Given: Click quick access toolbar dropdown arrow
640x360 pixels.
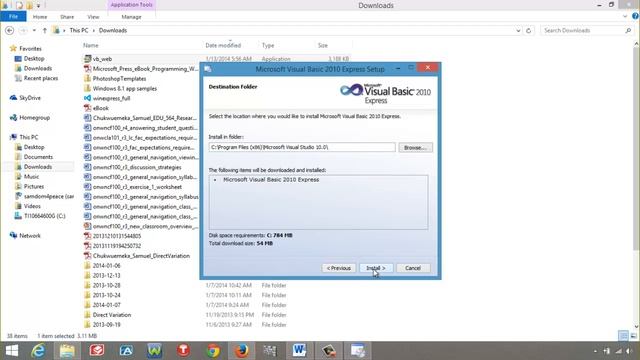Looking at the screenshot, I should [38, 6].
